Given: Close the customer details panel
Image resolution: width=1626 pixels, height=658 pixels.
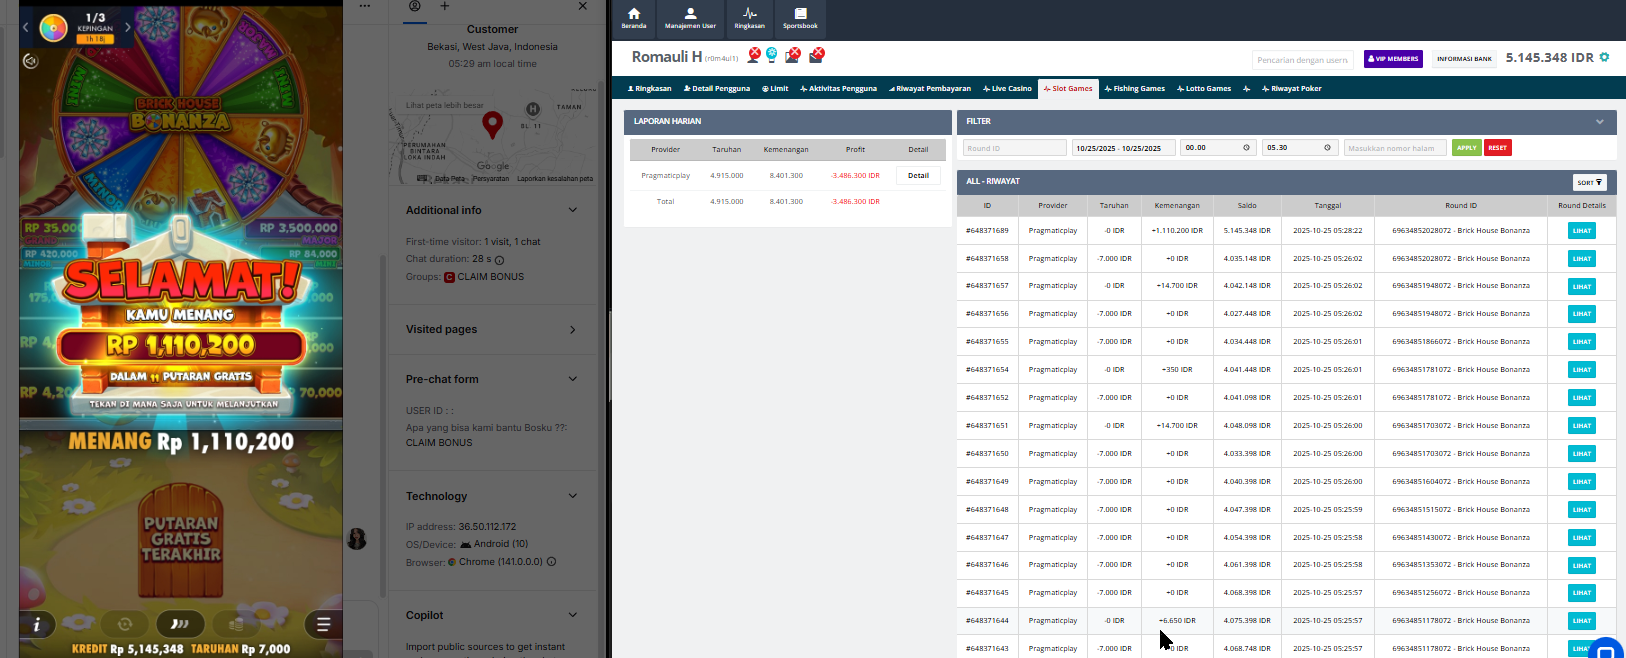Looking at the screenshot, I should (x=583, y=6).
